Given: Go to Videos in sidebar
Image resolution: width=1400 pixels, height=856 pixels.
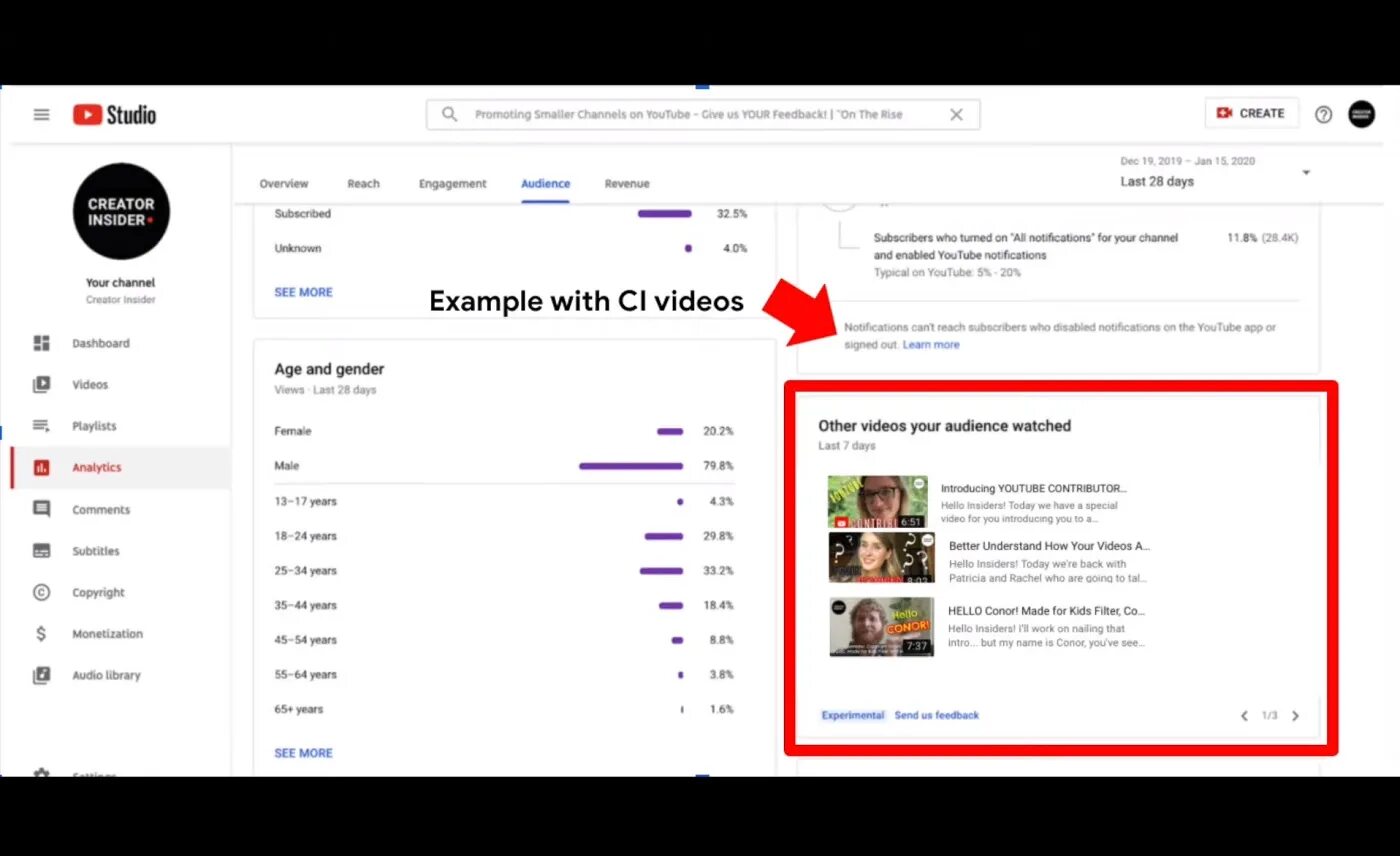Looking at the screenshot, I should pyautogui.click(x=120, y=384).
